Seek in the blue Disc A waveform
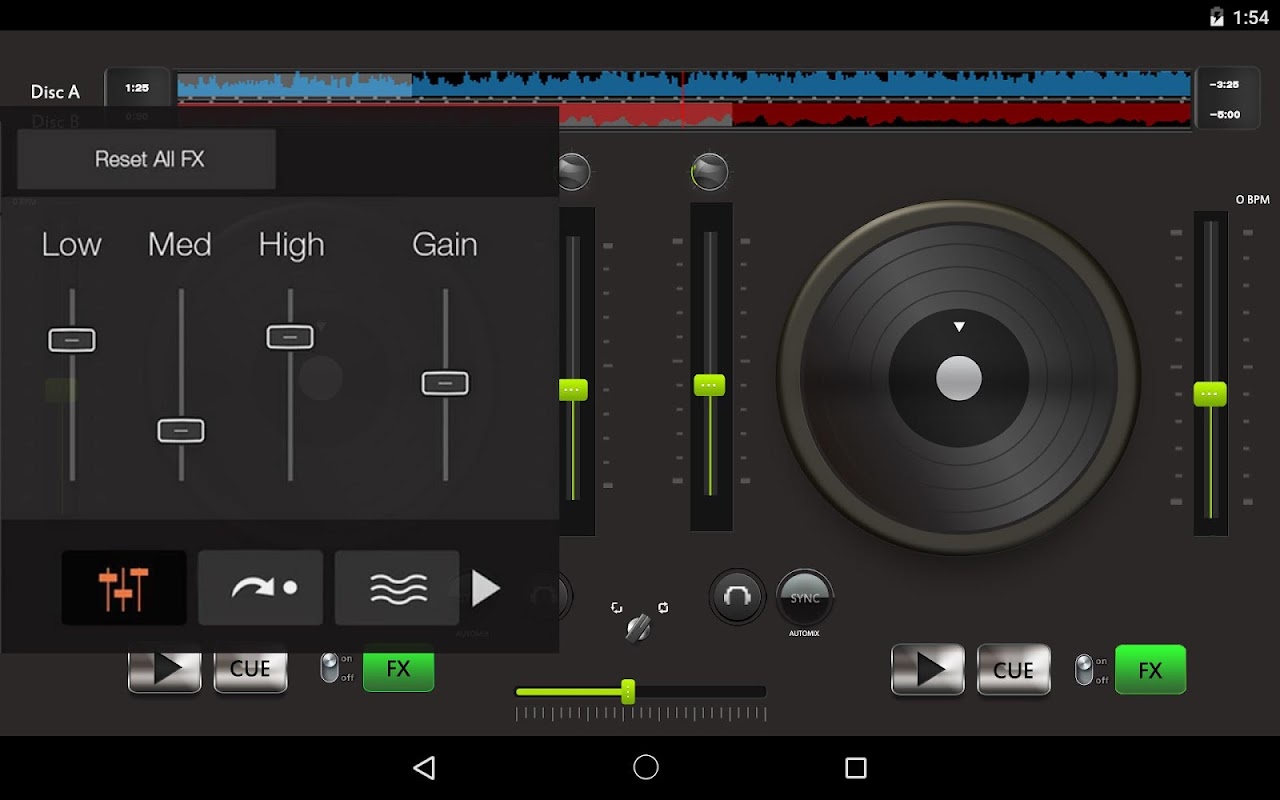The height and width of the screenshot is (800, 1280). tap(684, 85)
